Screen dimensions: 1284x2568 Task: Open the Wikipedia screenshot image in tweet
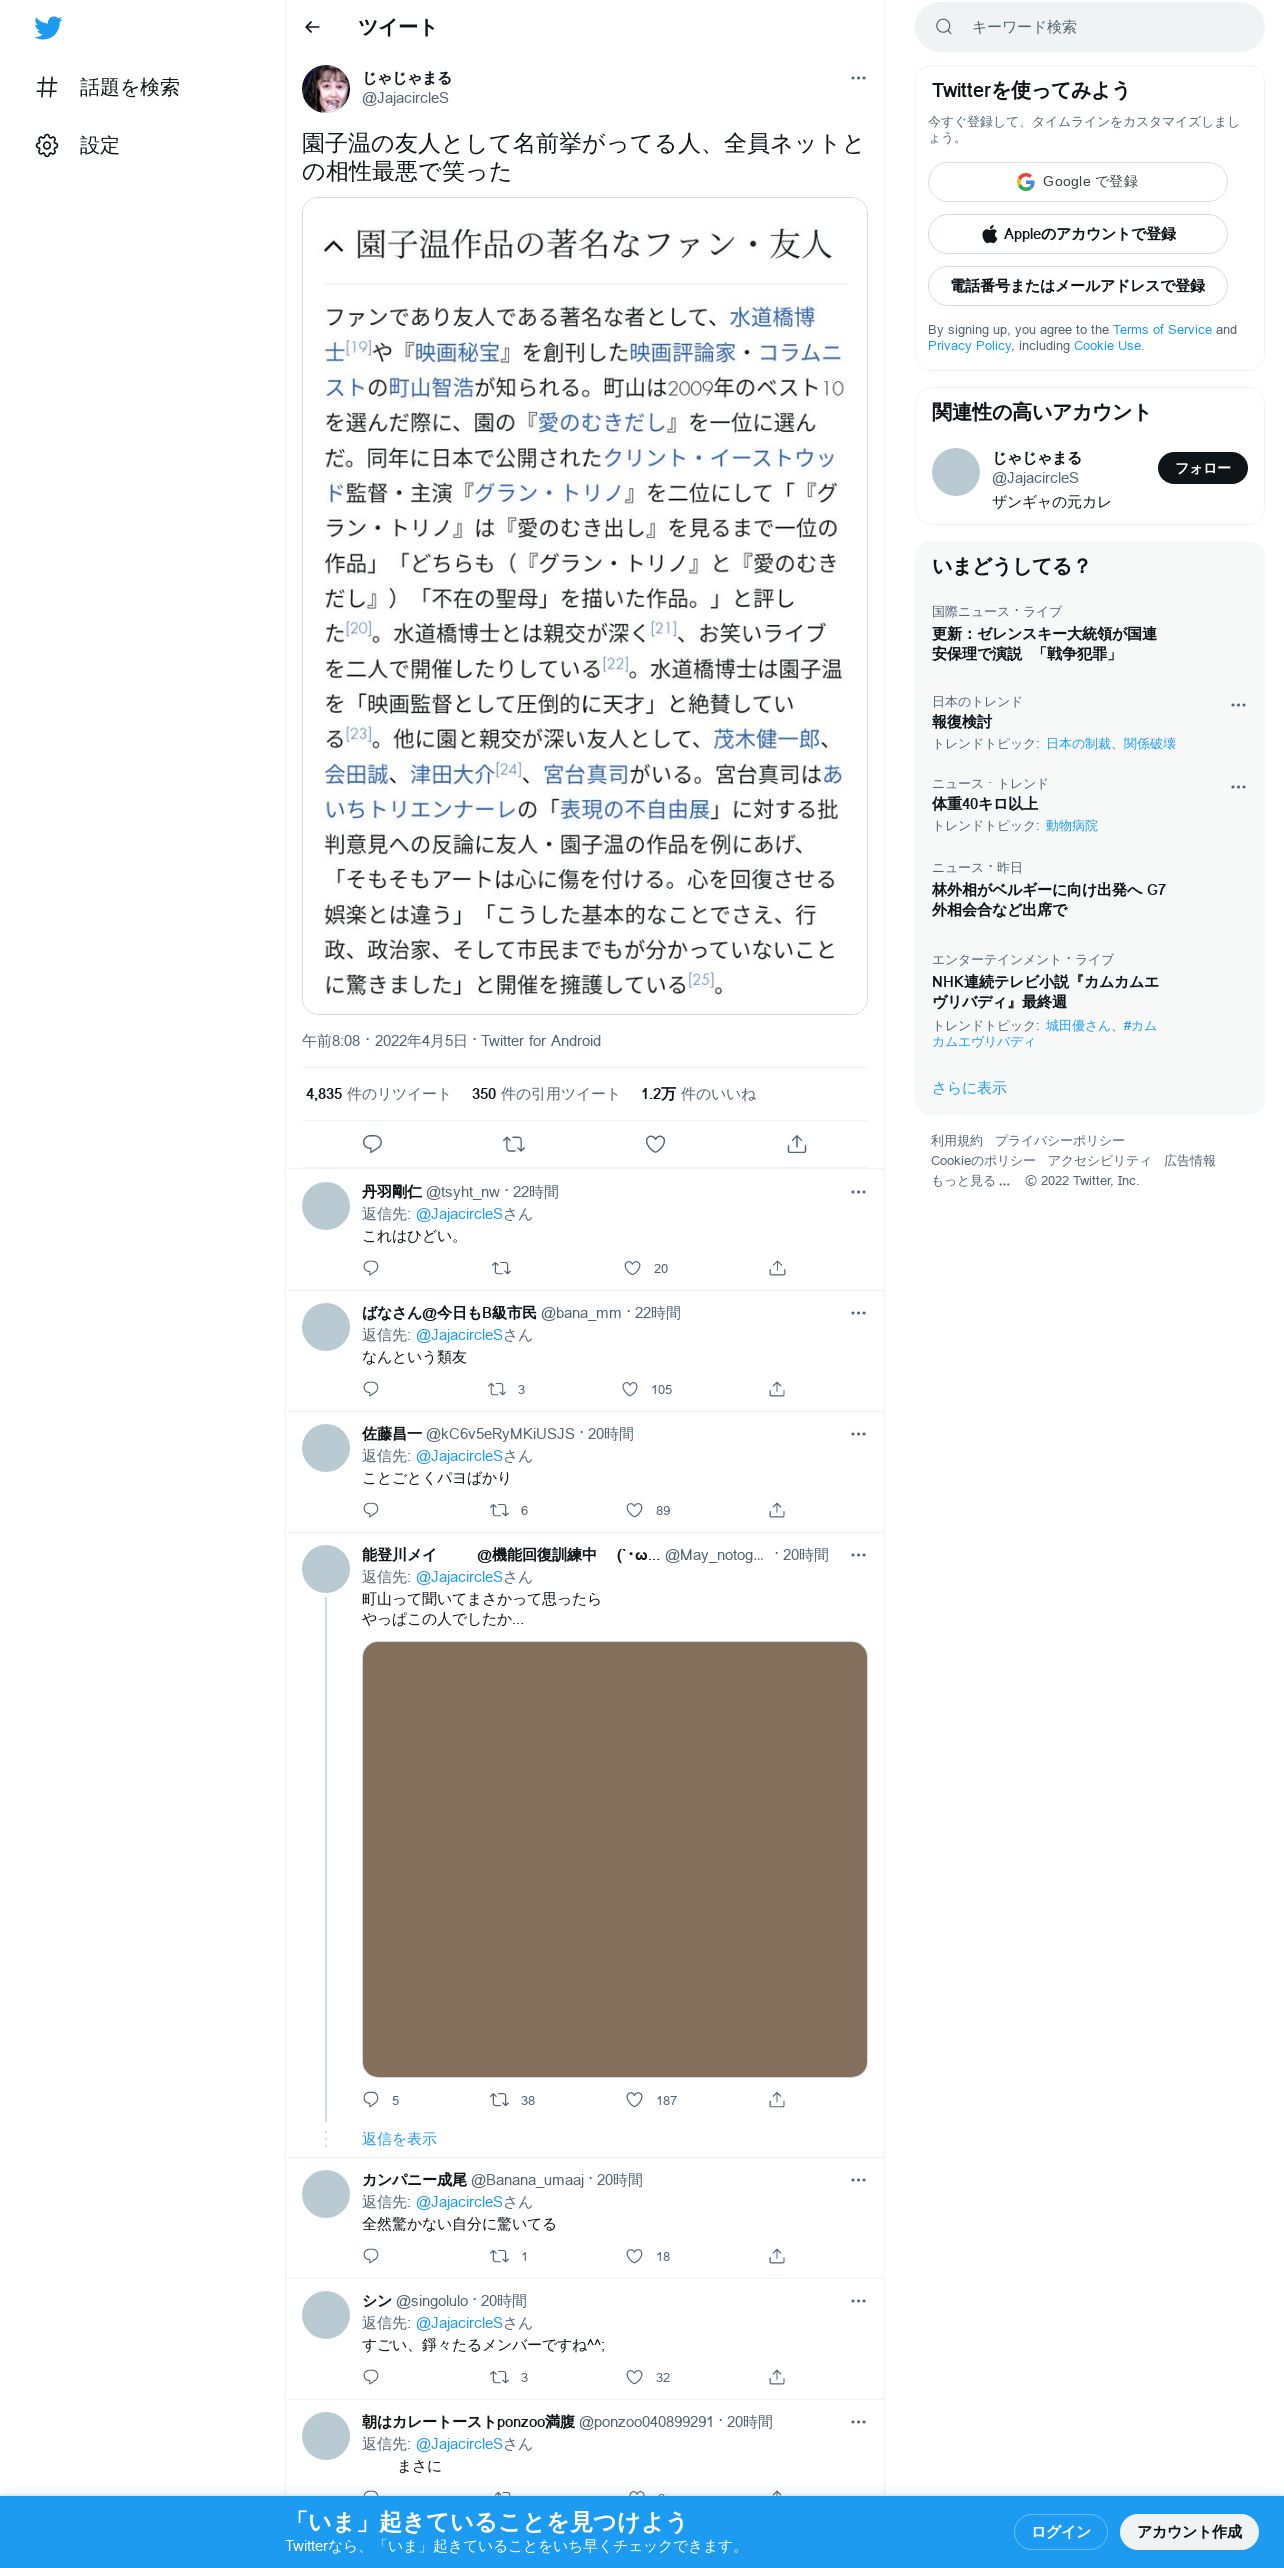(585, 606)
